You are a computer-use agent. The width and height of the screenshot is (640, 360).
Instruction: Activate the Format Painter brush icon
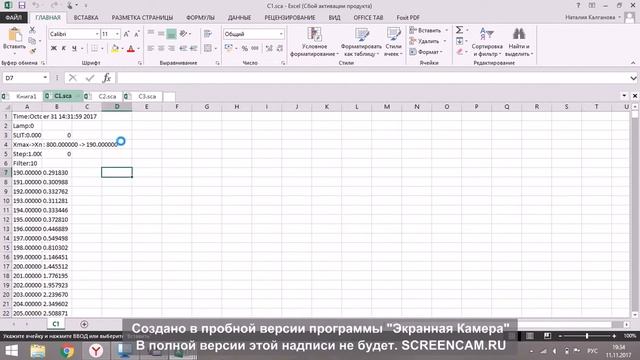tap(32, 51)
